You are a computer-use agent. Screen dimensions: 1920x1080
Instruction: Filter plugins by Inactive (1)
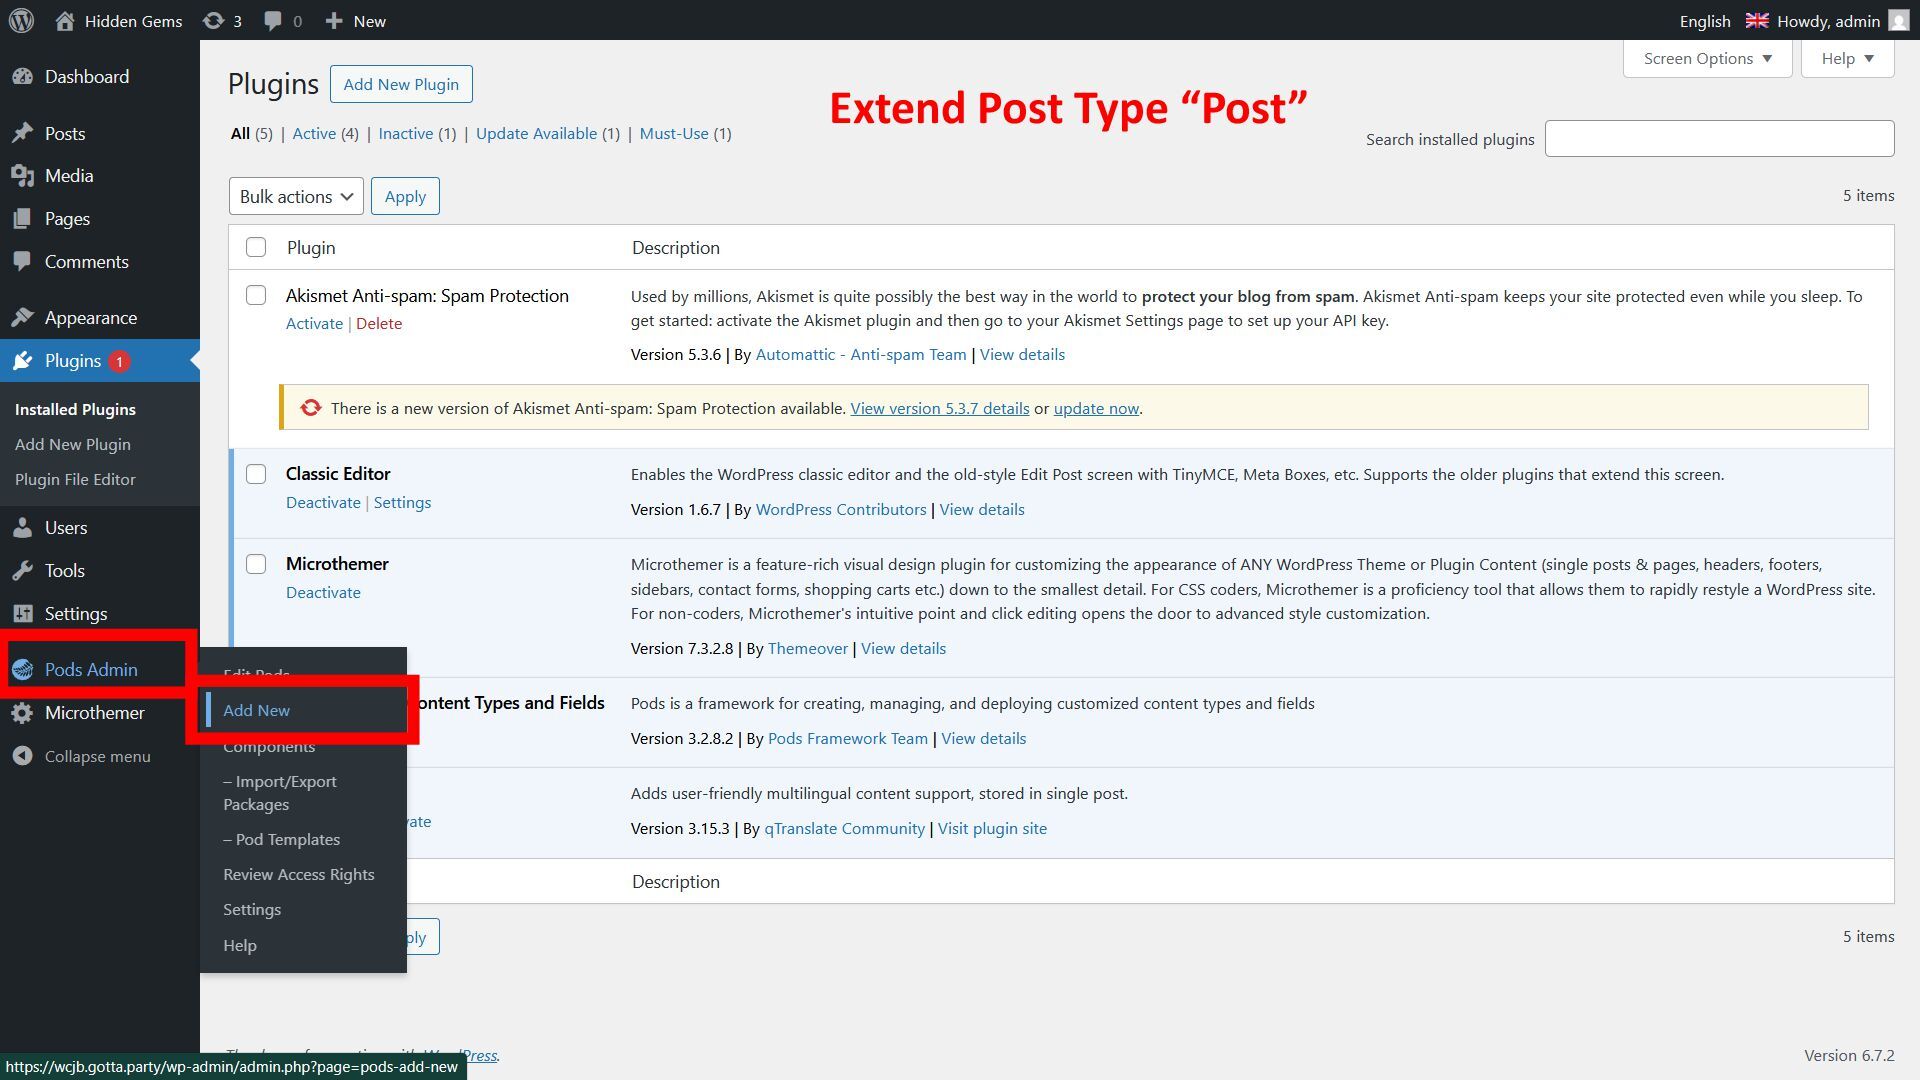point(417,133)
